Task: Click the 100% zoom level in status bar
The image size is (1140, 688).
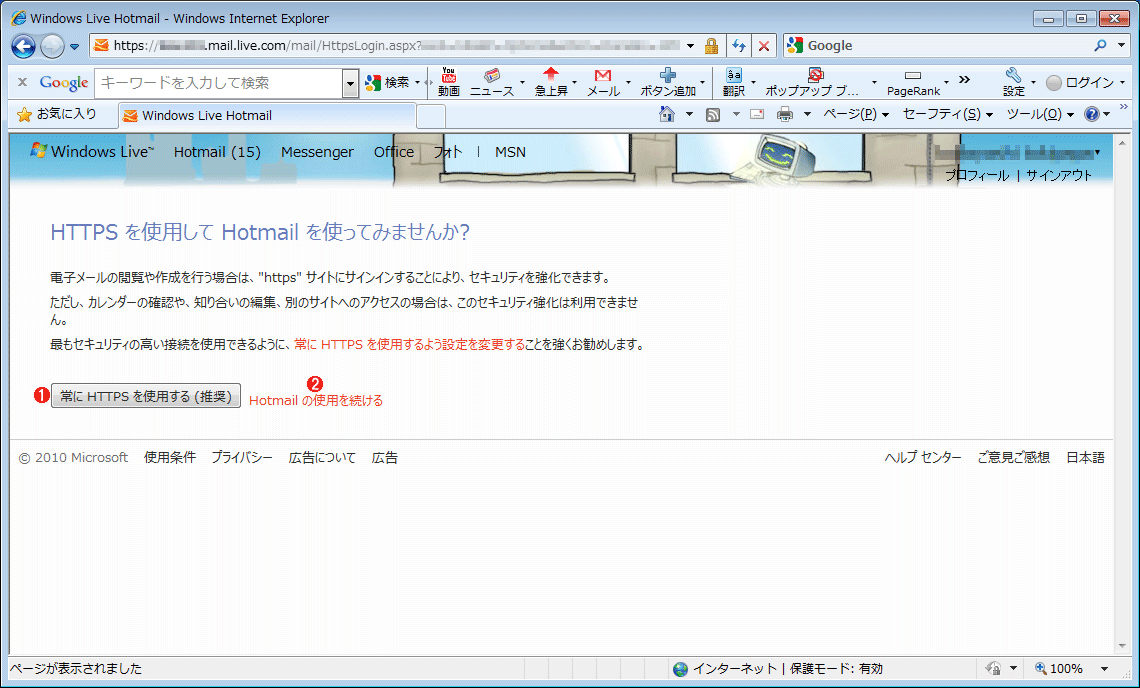Action: pyautogui.click(x=1066, y=668)
